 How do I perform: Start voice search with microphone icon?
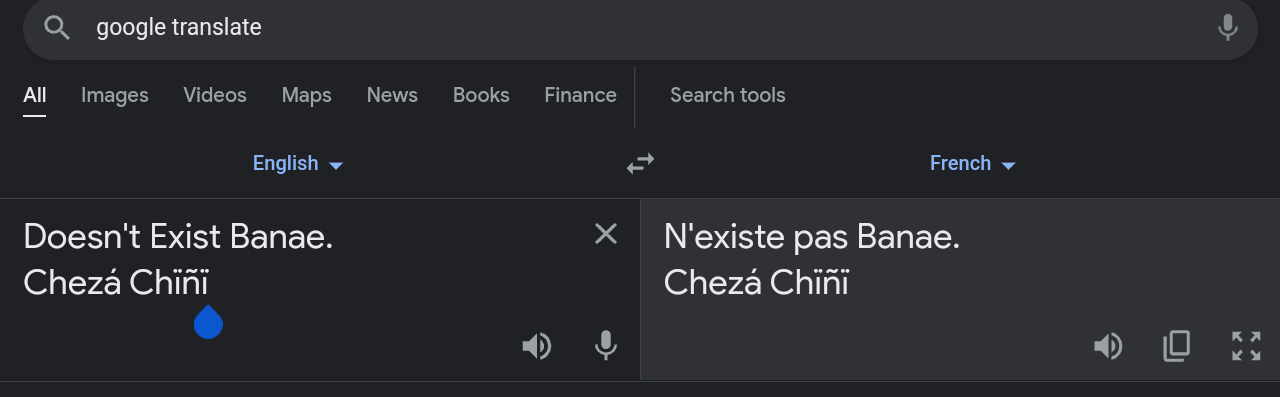[x=1228, y=28]
